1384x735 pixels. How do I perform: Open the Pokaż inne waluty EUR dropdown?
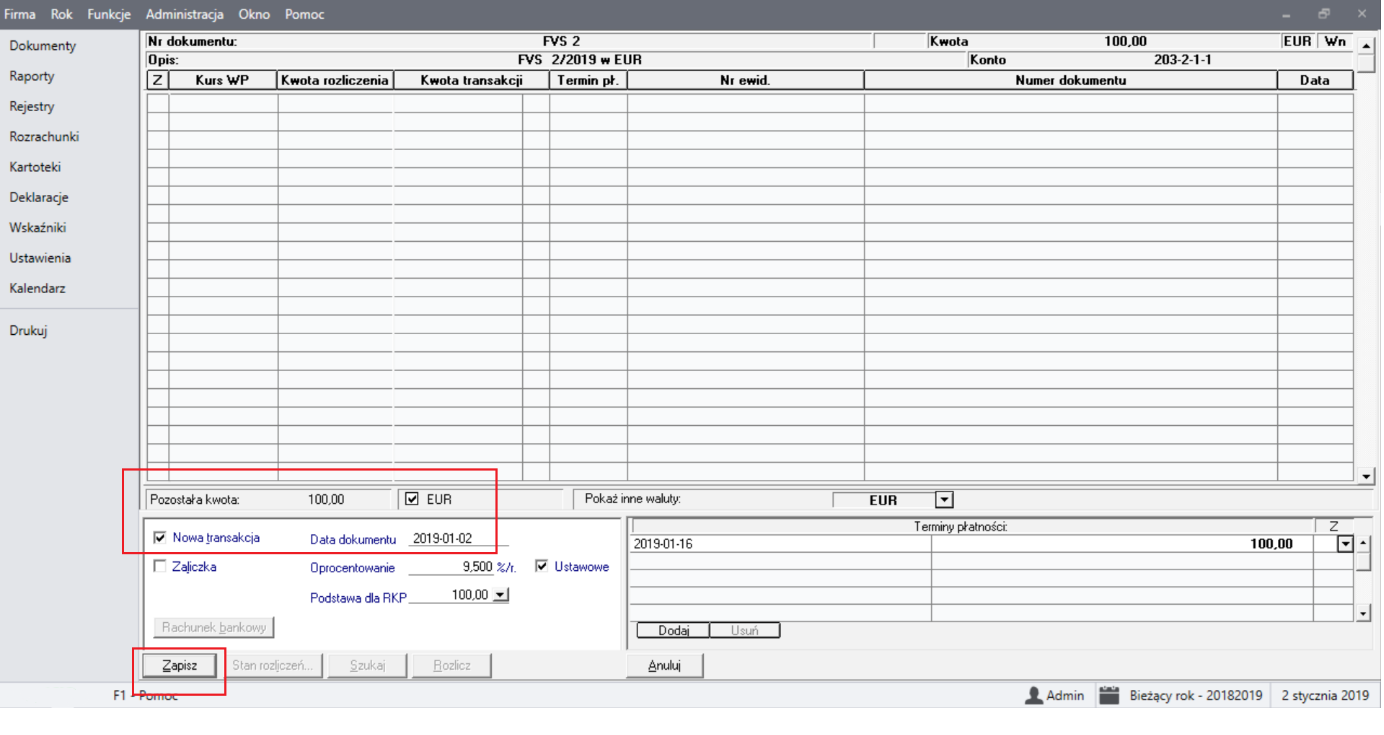[944, 500]
